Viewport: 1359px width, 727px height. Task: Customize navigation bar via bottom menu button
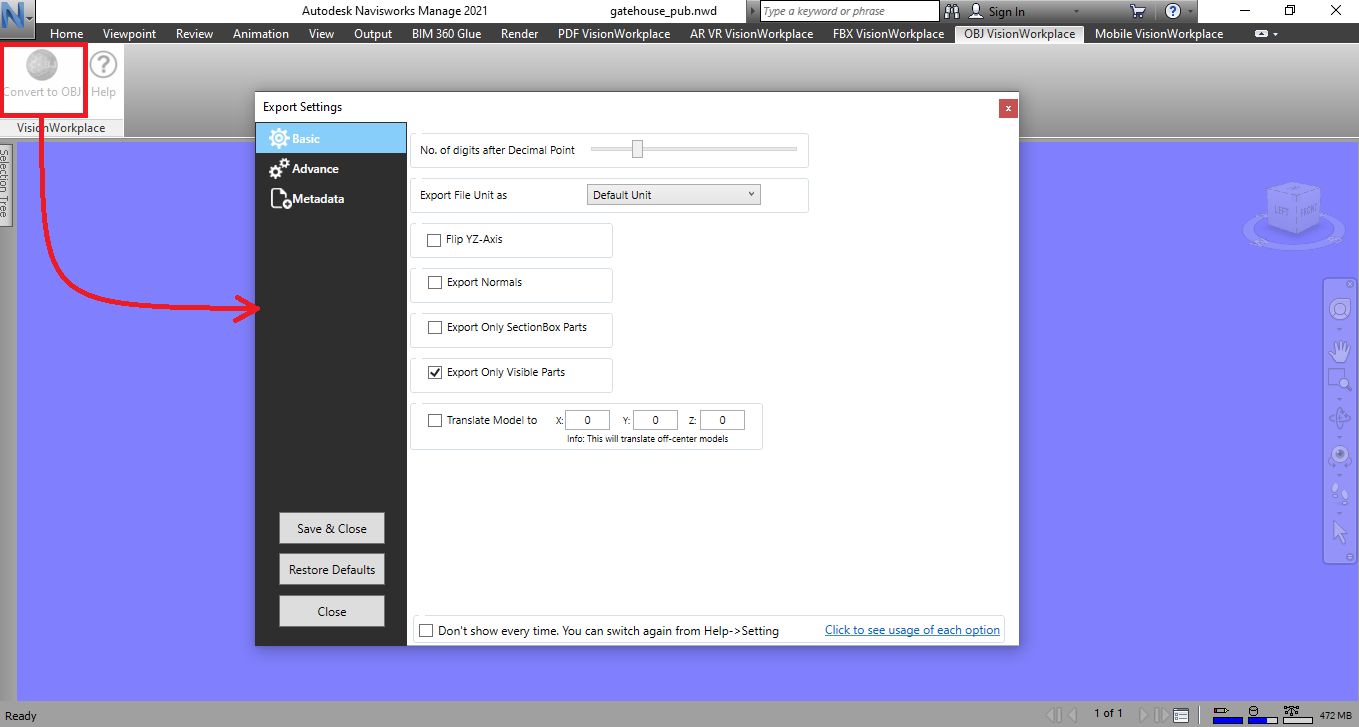click(1349, 556)
